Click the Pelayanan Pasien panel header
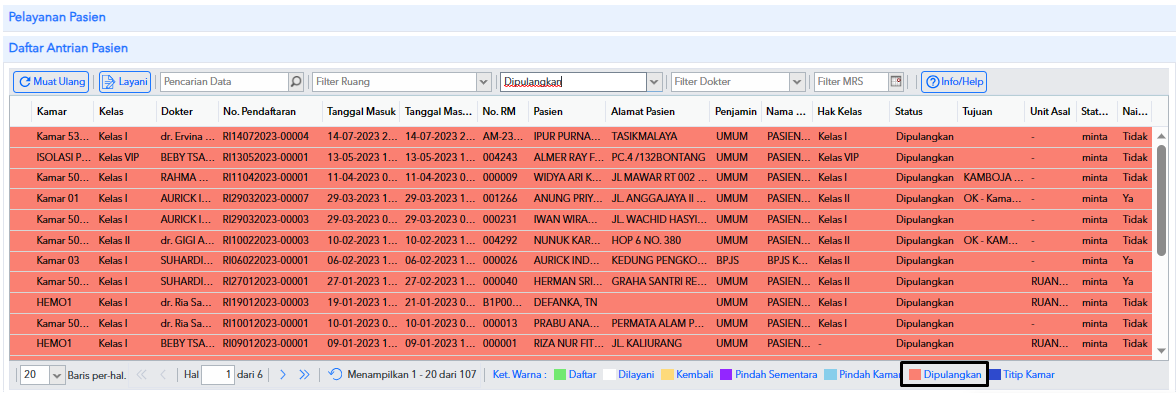Image resolution: width=1176 pixels, height=393 pixels. point(588,17)
